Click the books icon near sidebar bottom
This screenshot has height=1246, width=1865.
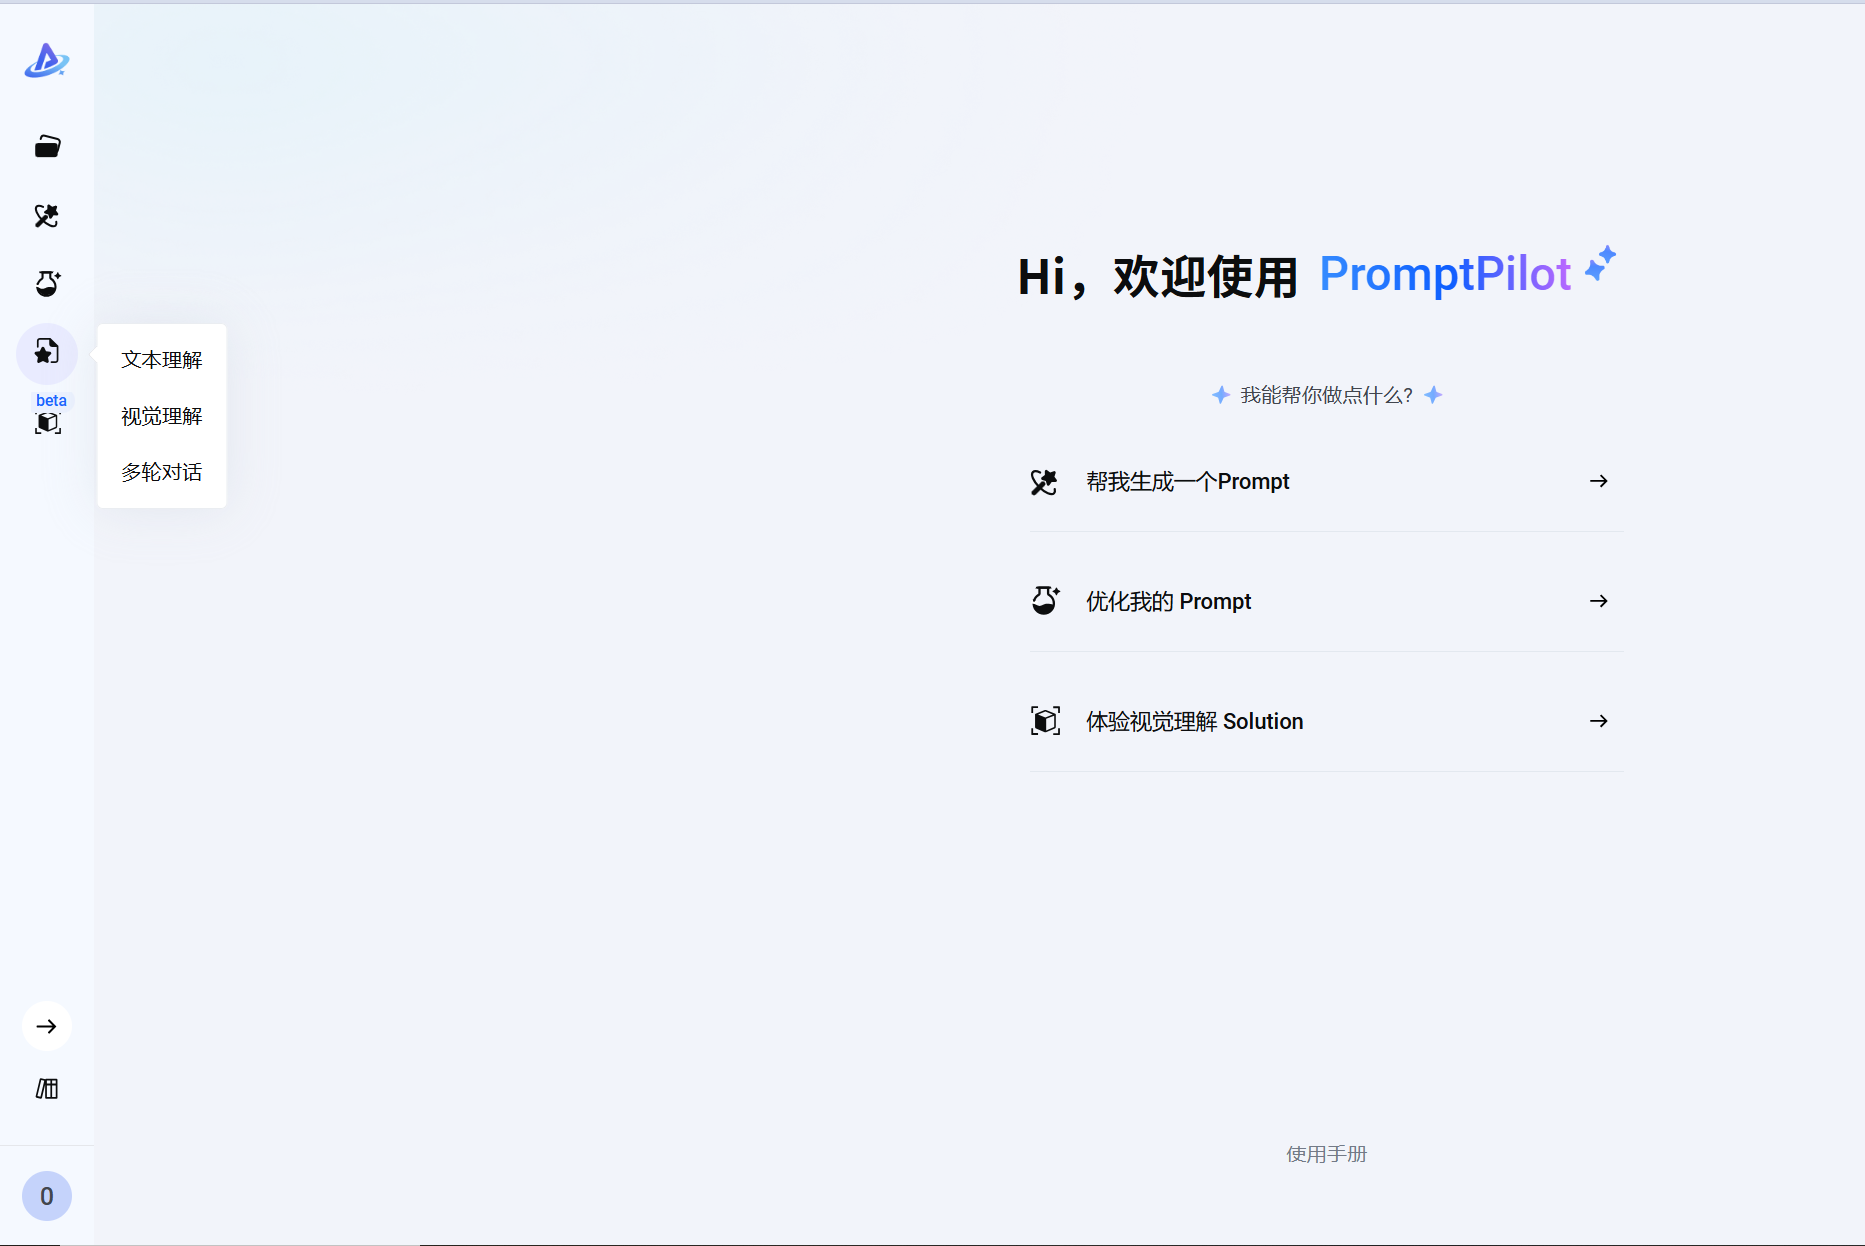47,1088
